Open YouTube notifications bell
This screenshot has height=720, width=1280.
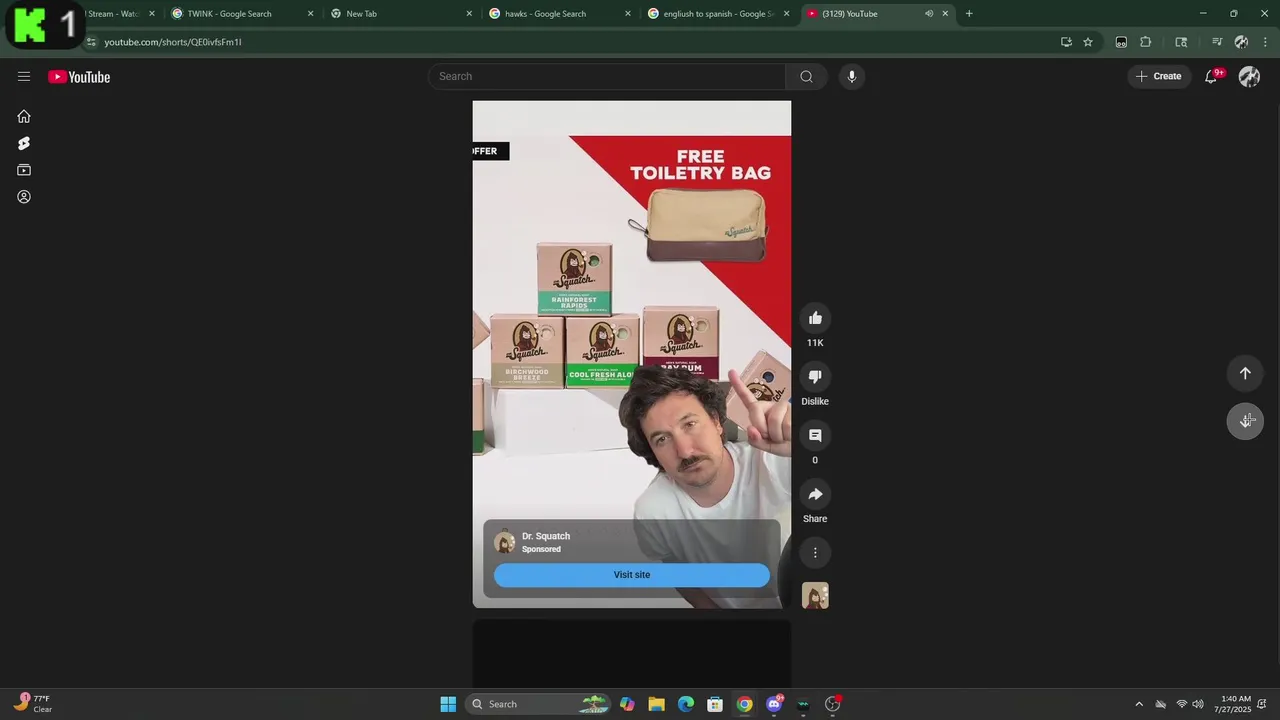click(x=1211, y=76)
